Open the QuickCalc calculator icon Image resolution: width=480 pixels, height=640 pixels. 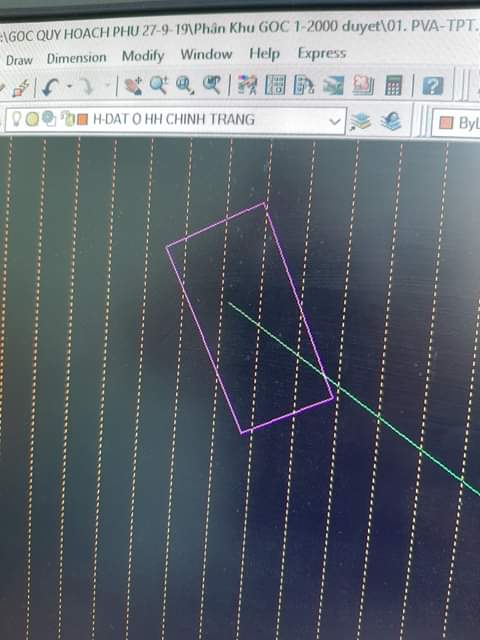click(393, 85)
